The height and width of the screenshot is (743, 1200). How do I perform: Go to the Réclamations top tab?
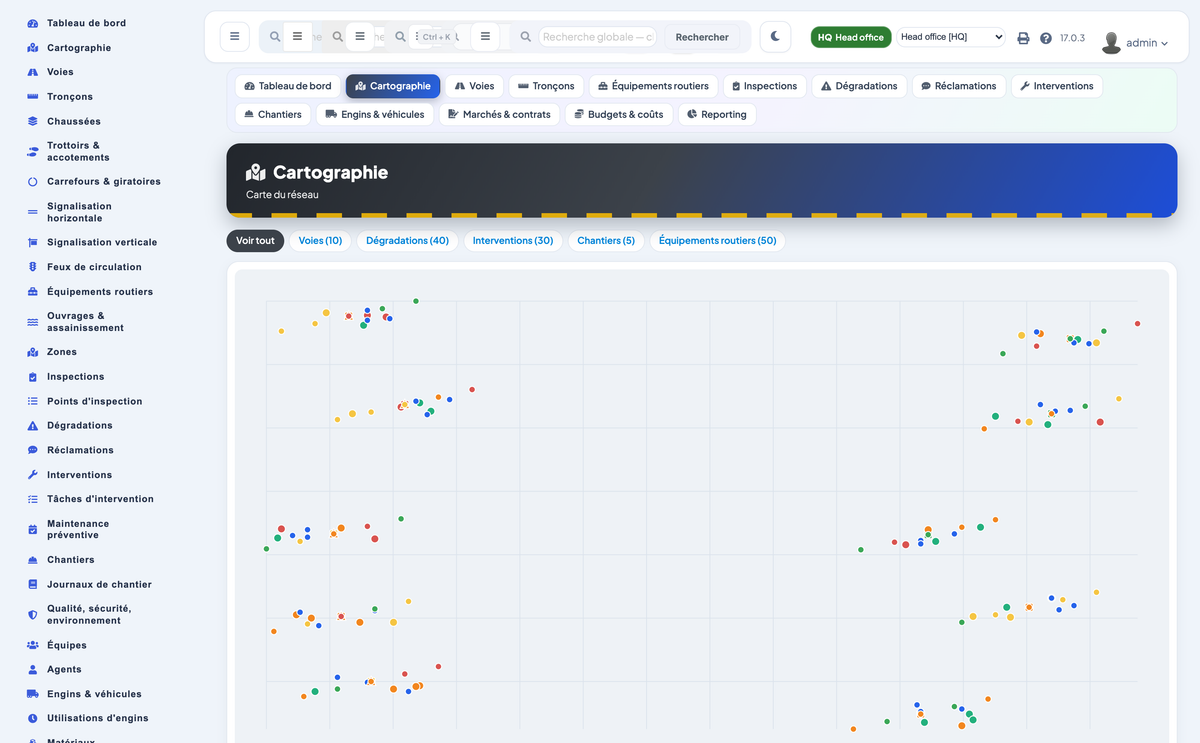point(959,86)
